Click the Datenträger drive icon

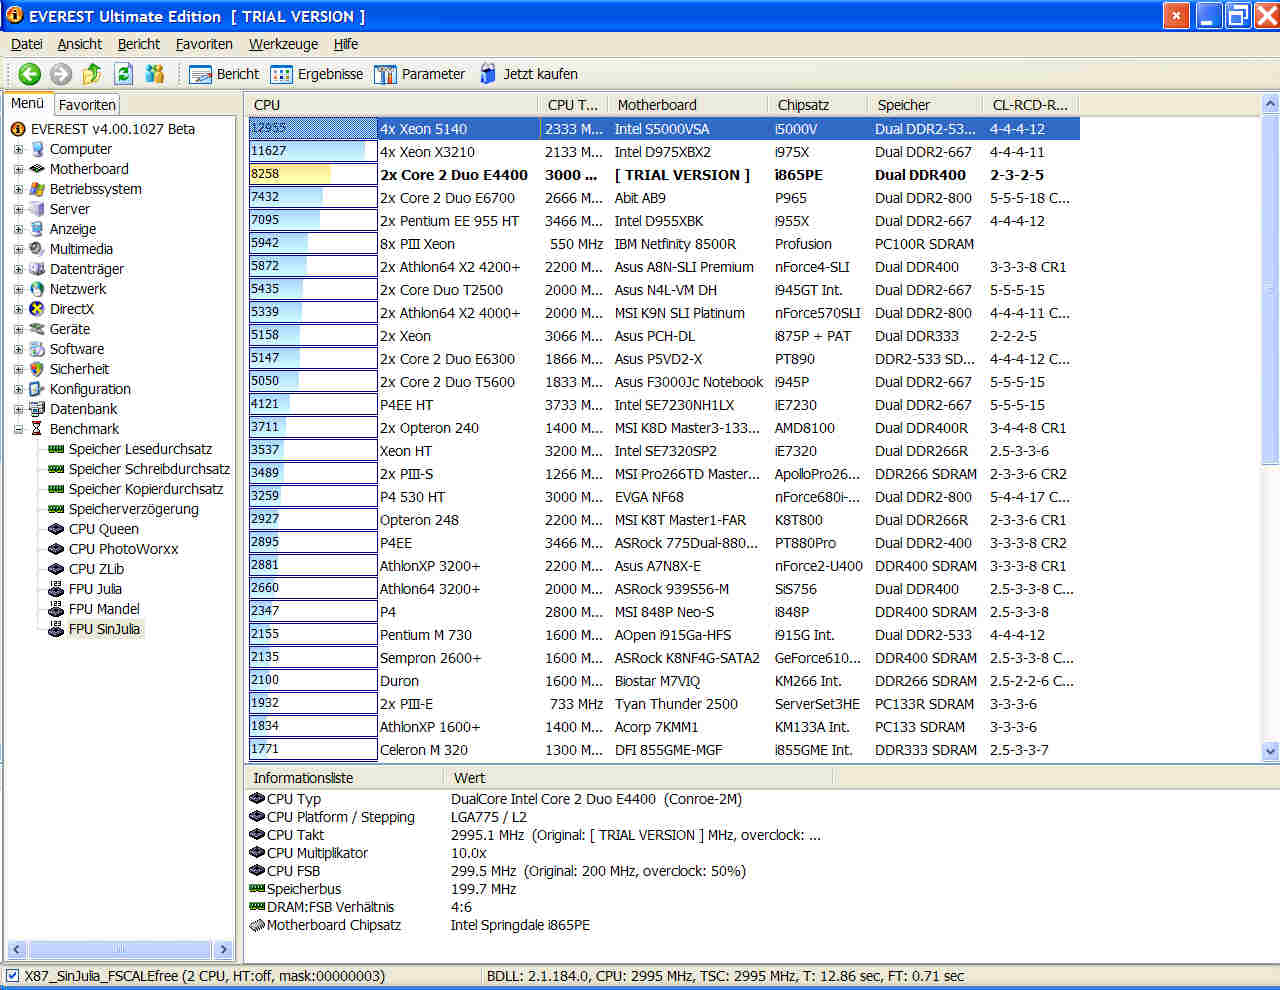point(37,269)
